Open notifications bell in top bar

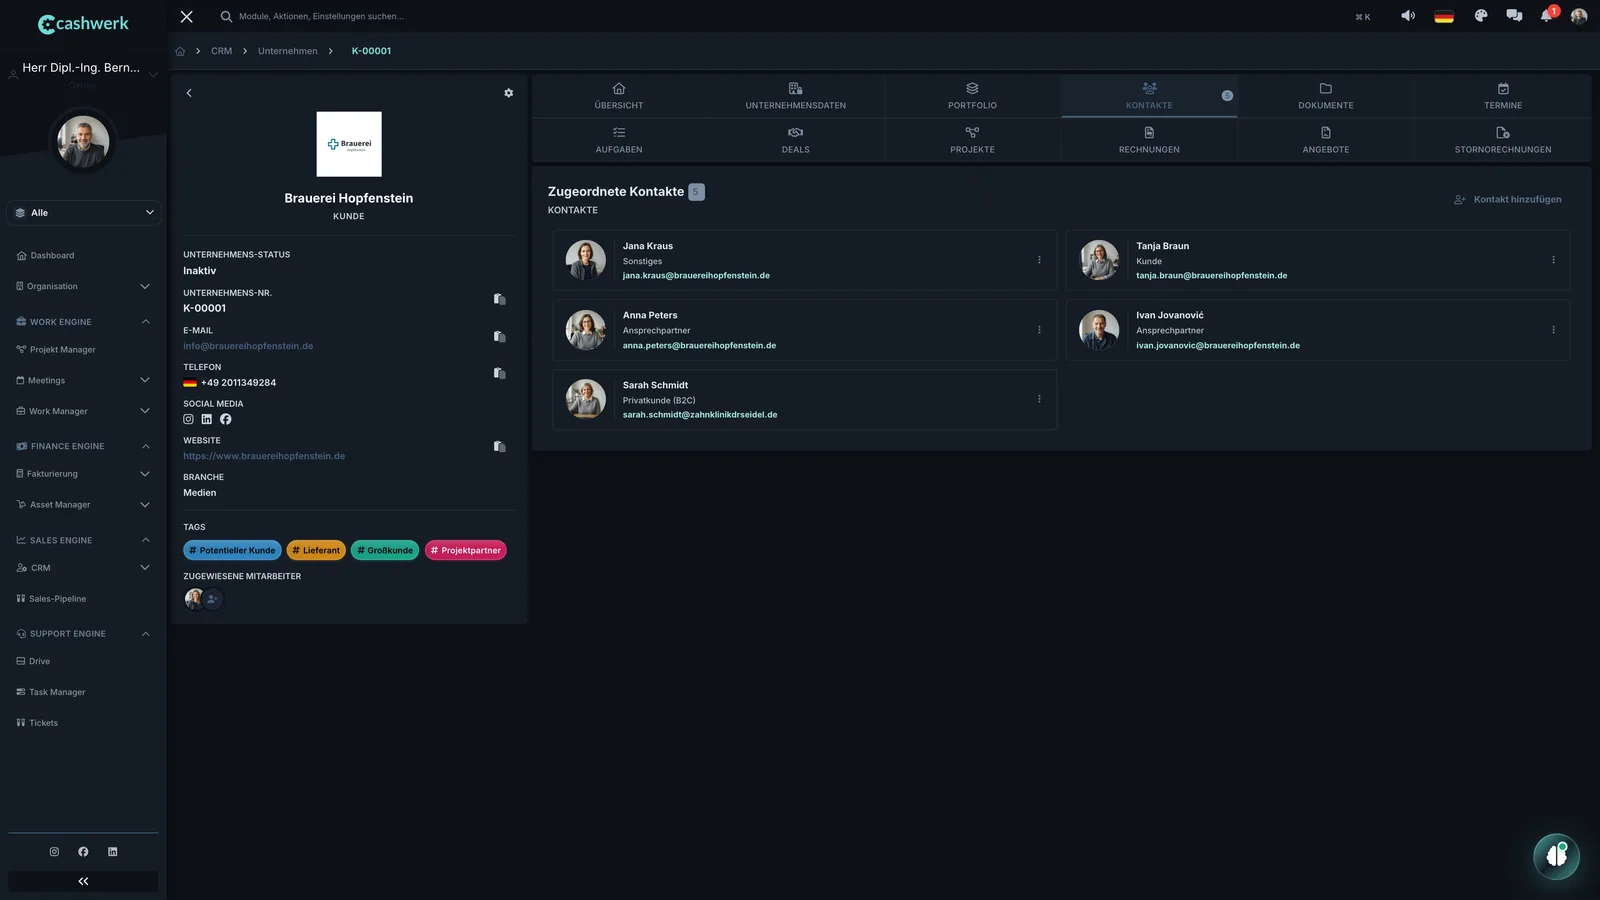tap(1546, 16)
